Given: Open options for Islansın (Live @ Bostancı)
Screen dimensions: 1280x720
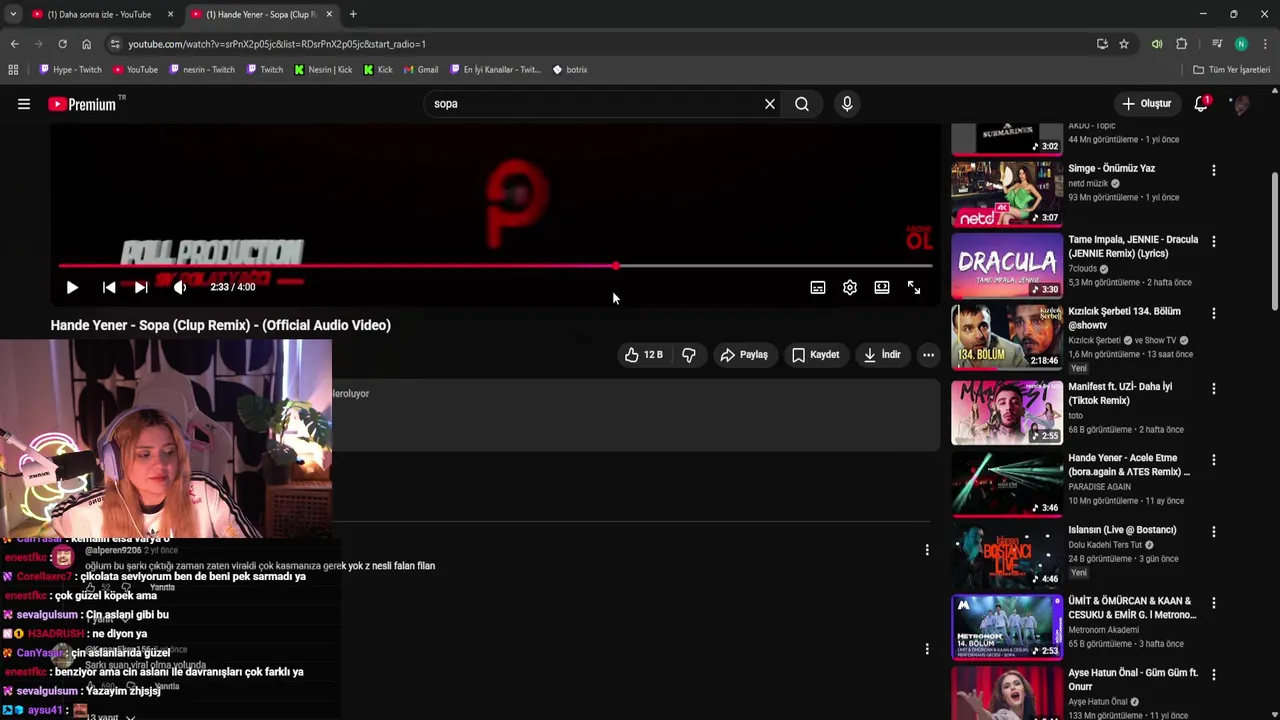Looking at the screenshot, I should [1214, 532].
